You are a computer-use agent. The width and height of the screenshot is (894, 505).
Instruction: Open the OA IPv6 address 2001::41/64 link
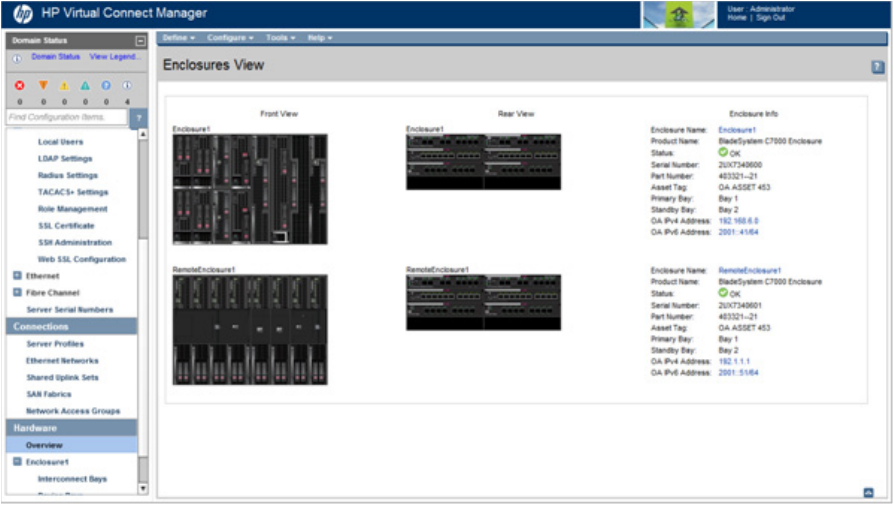pos(738,232)
